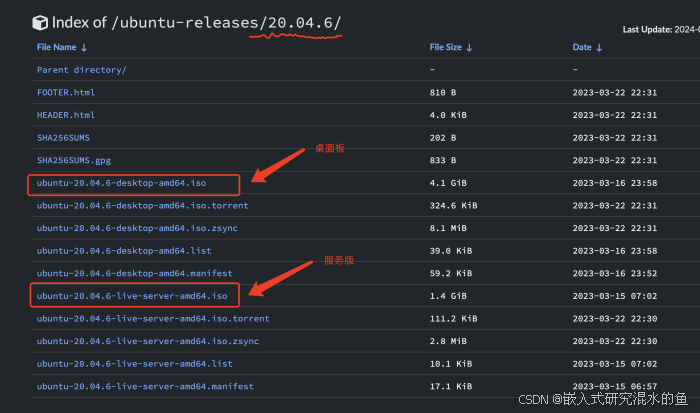700x413 pixels.
Task: Click the date 2023-03-15 06:57
Action: click(x=615, y=386)
